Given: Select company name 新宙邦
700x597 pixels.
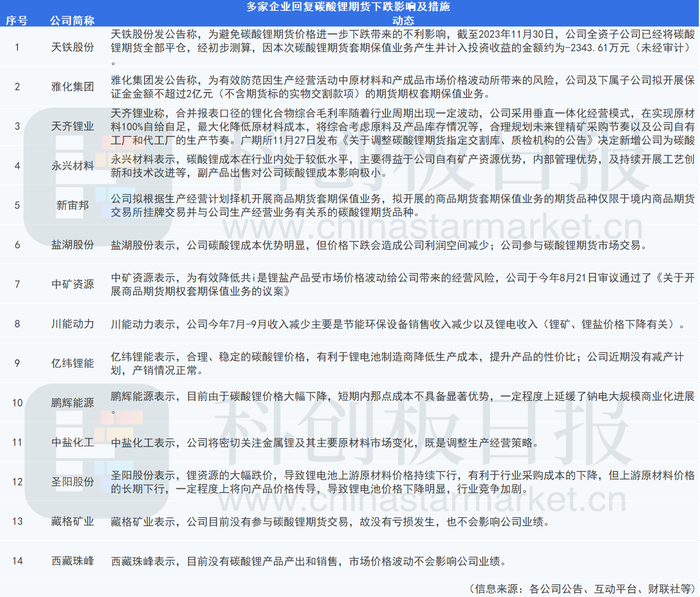Looking at the screenshot, I should (x=73, y=205).
